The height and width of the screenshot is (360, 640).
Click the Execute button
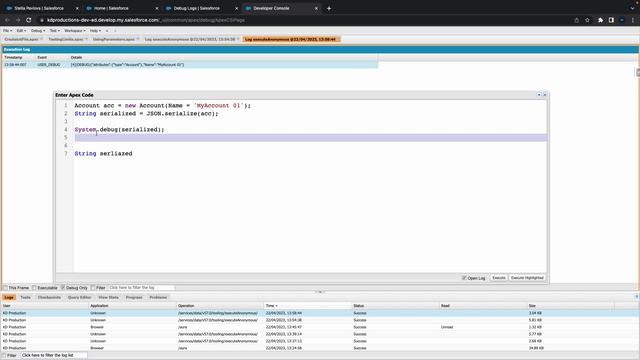click(x=498, y=278)
